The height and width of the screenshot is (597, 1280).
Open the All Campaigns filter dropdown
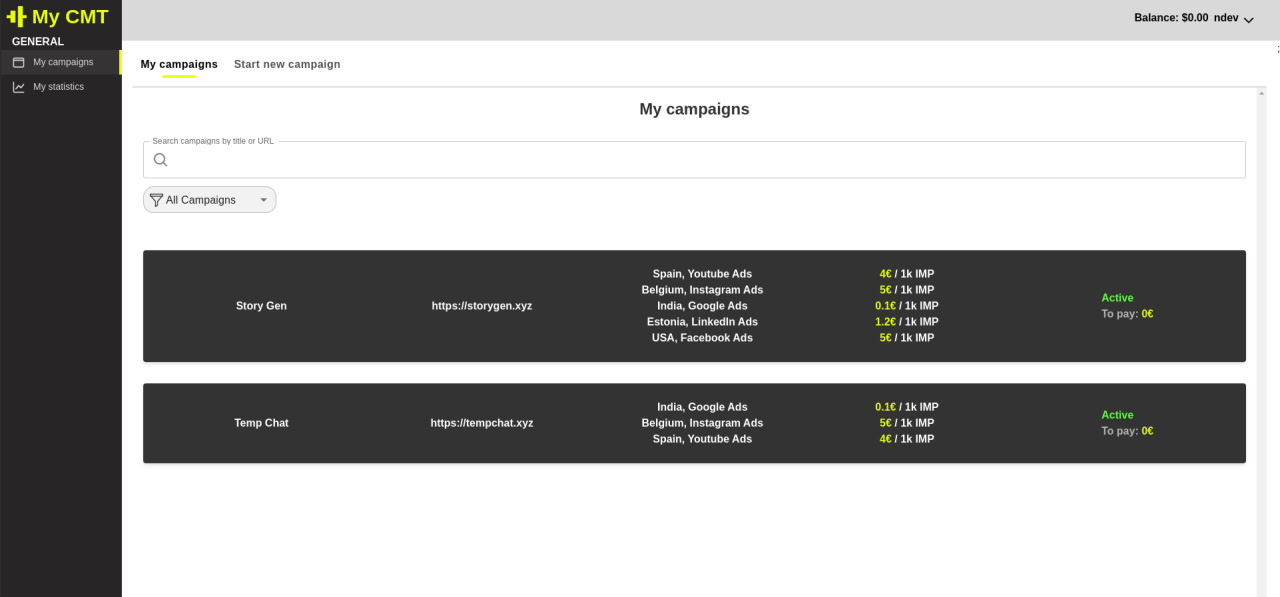pos(209,199)
